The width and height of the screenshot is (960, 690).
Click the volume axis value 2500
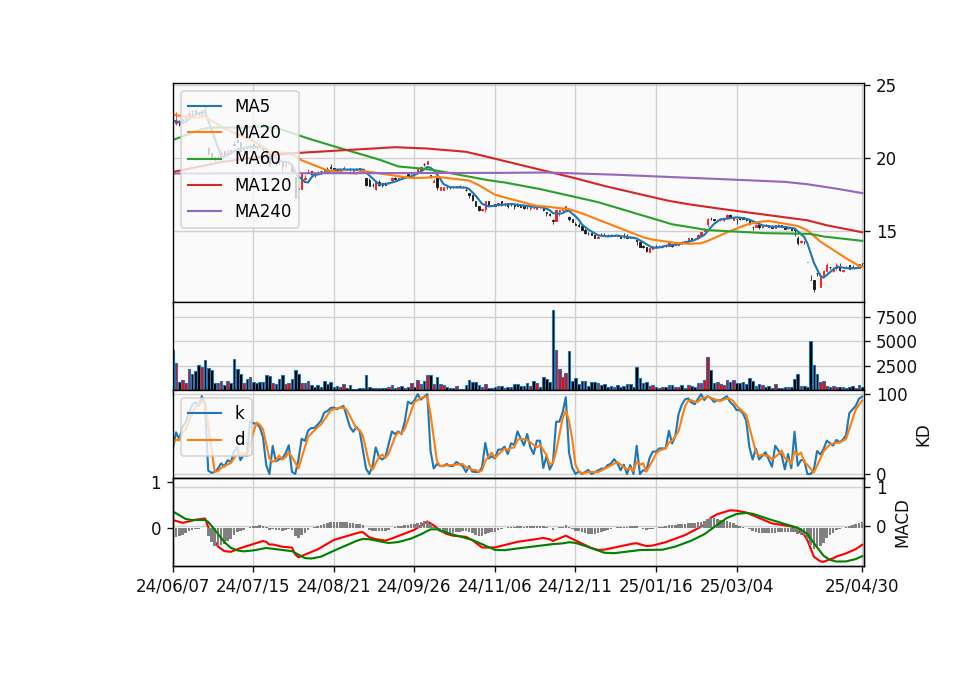896,367
